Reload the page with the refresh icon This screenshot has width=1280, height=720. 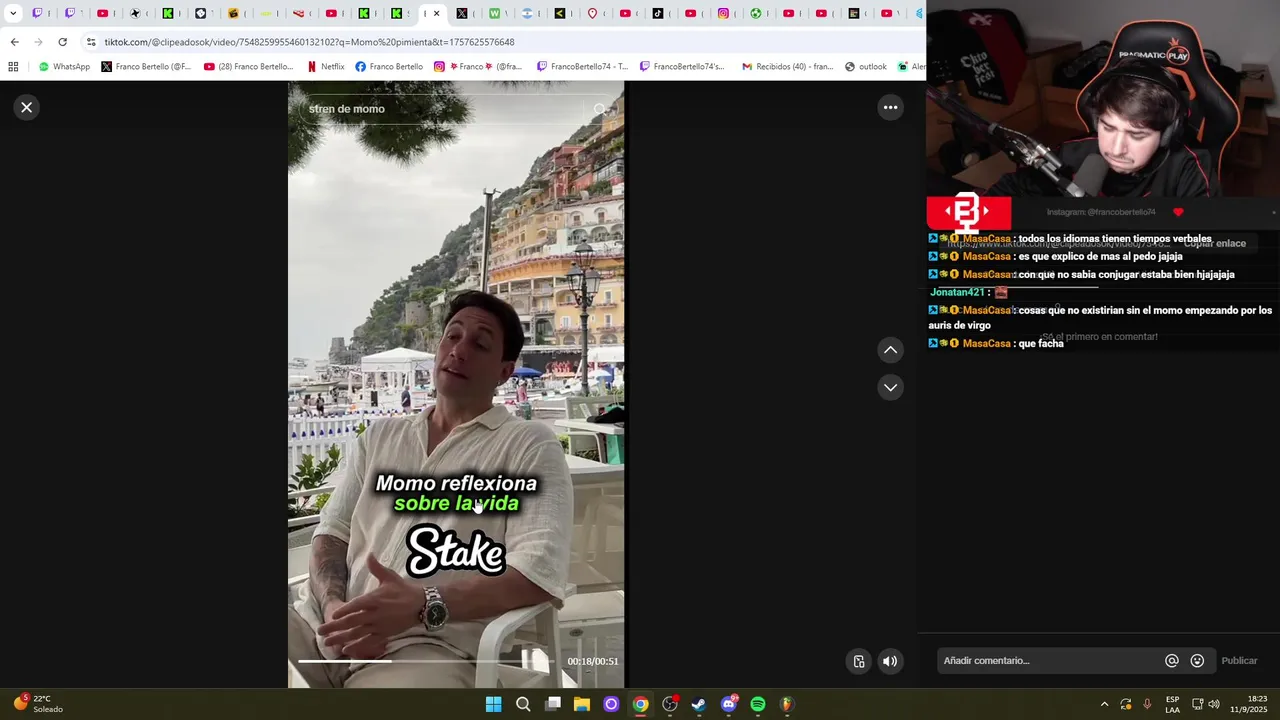(62, 42)
